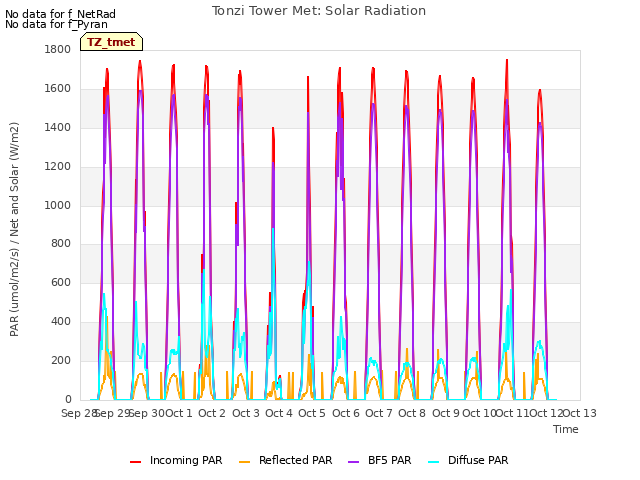Click the Sep 30 x-axis label

pos(146,413)
